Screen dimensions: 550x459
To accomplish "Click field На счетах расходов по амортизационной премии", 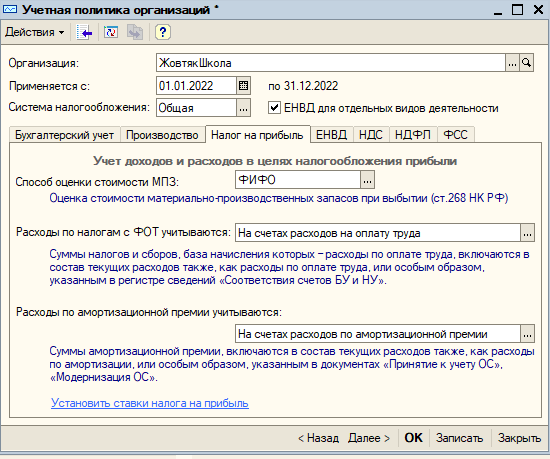I will (378, 334).
